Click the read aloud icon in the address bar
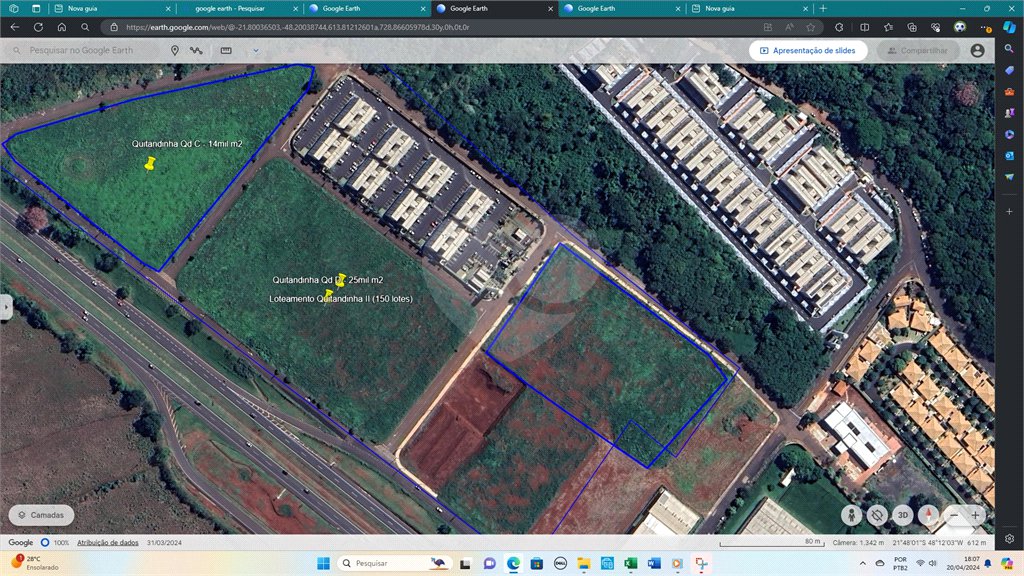Image resolution: width=1024 pixels, height=576 pixels. pyautogui.click(x=789, y=27)
